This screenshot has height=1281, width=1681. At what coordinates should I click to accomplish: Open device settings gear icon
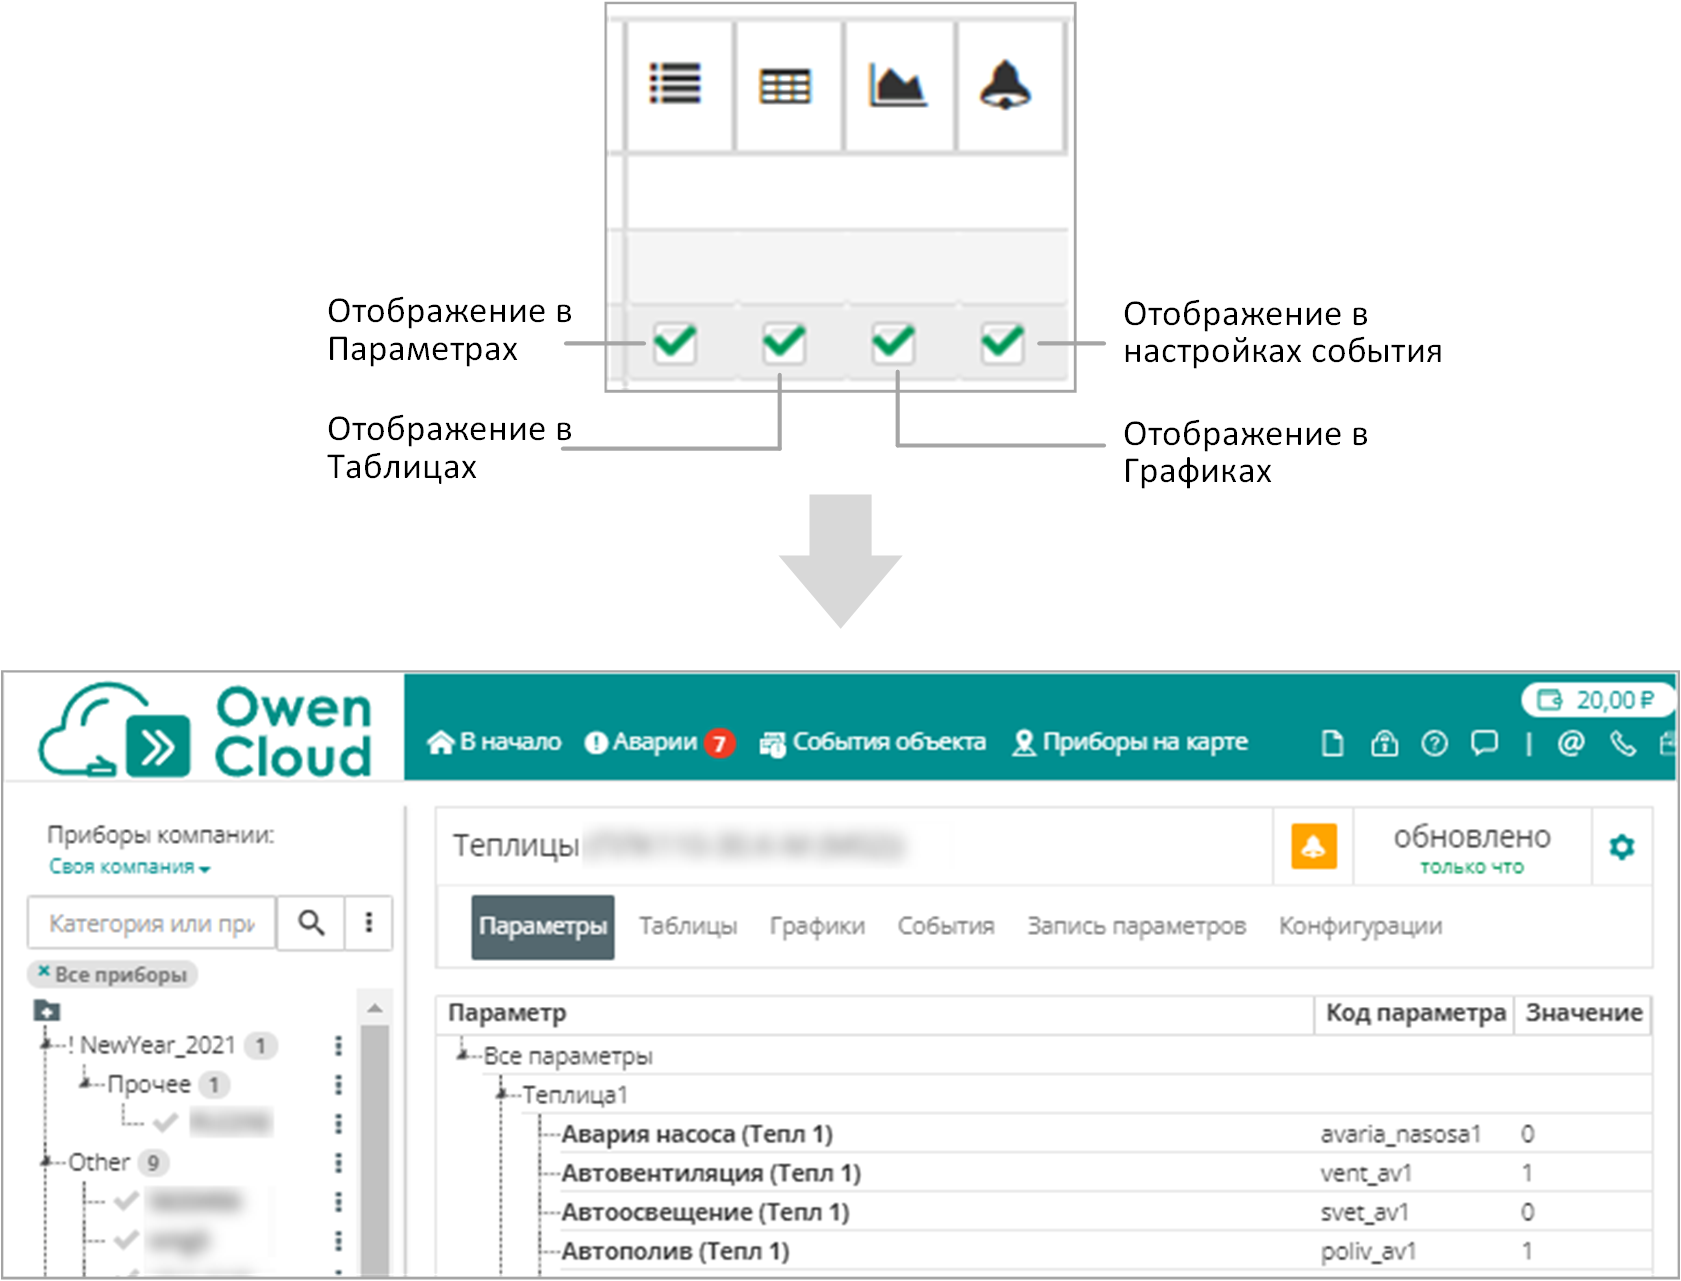[1621, 847]
